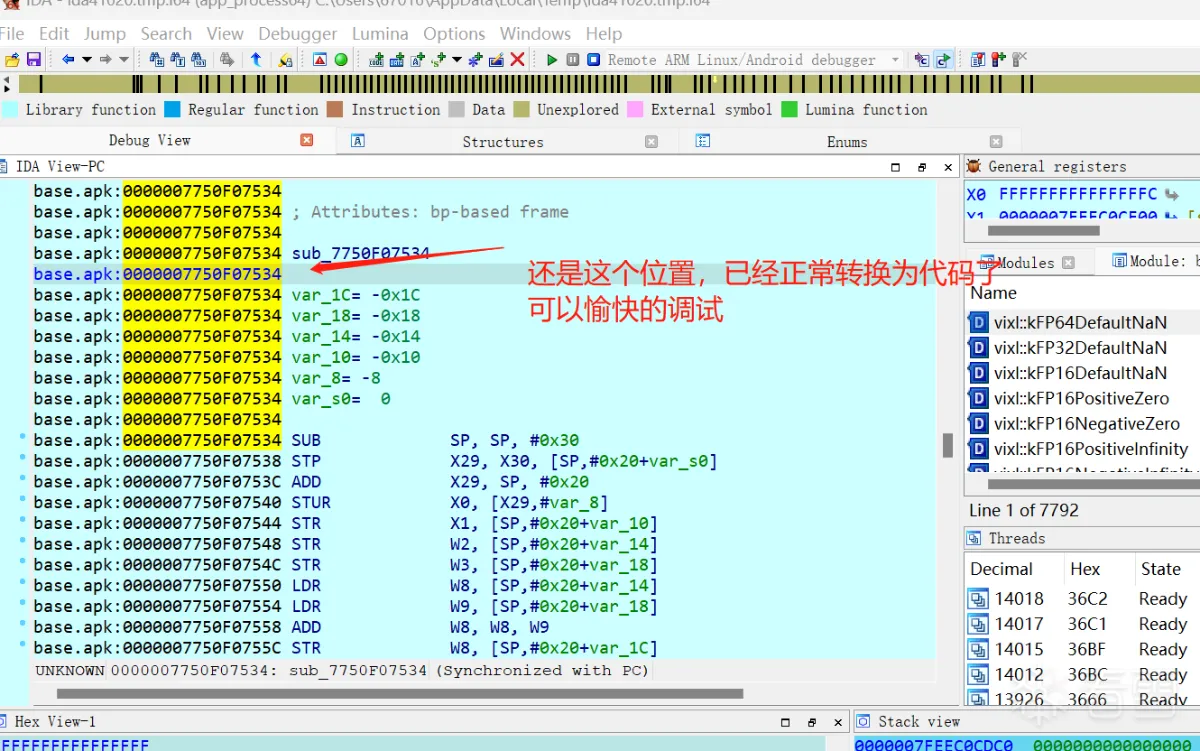This screenshot has width=1200, height=751.
Task: Open the Edit menu
Action: [x=54, y=34]
